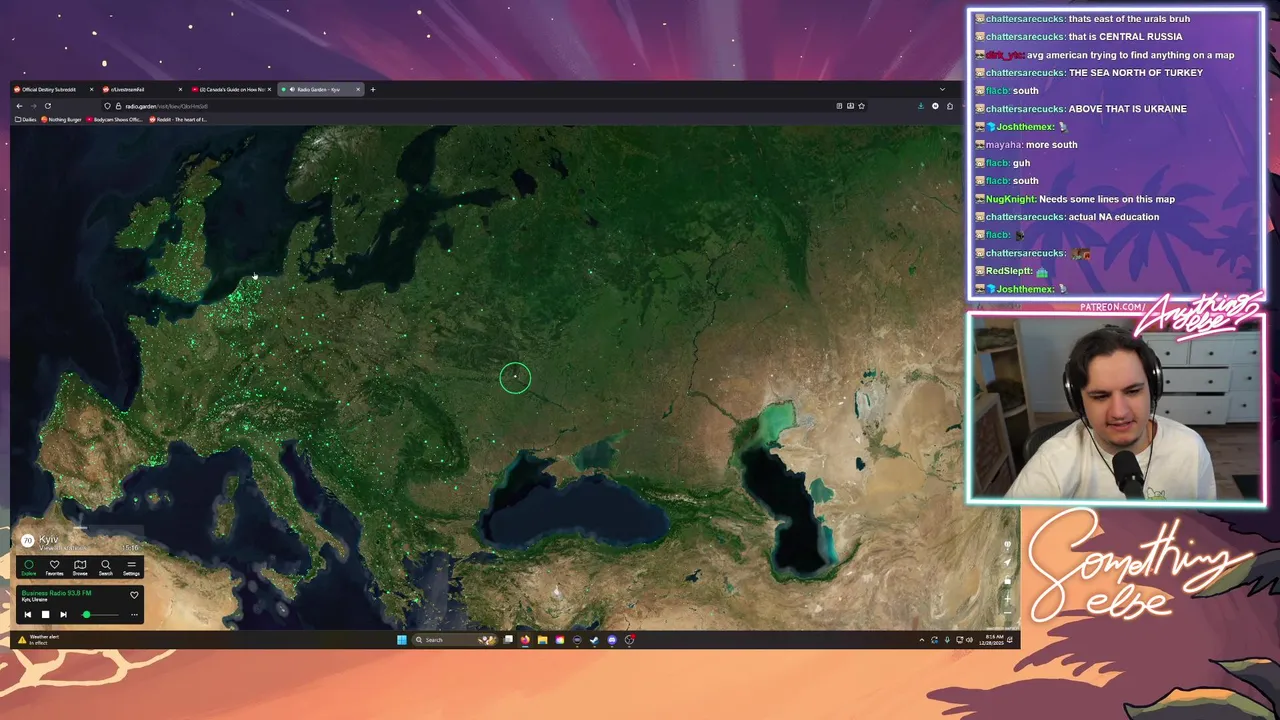Show hidden system tray icons
Image resolution: width=1280 pixels, height=720 pixels.
pyautogui.click(x=922, y=640)
